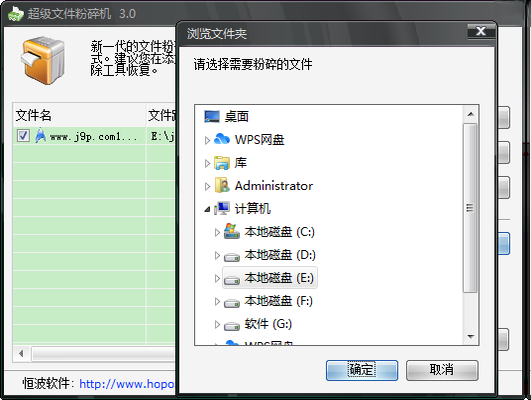Select the 计算机 label in tree
Viewport: 531px width, 400px height.
point(253,209)
